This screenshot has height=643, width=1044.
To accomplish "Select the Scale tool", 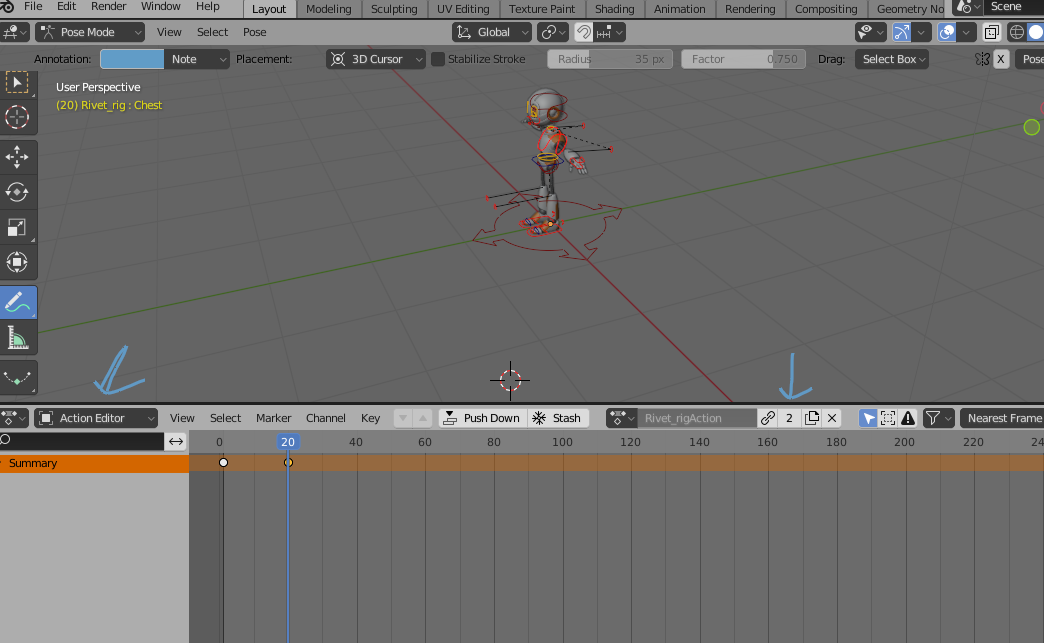I will click(17, 227).
